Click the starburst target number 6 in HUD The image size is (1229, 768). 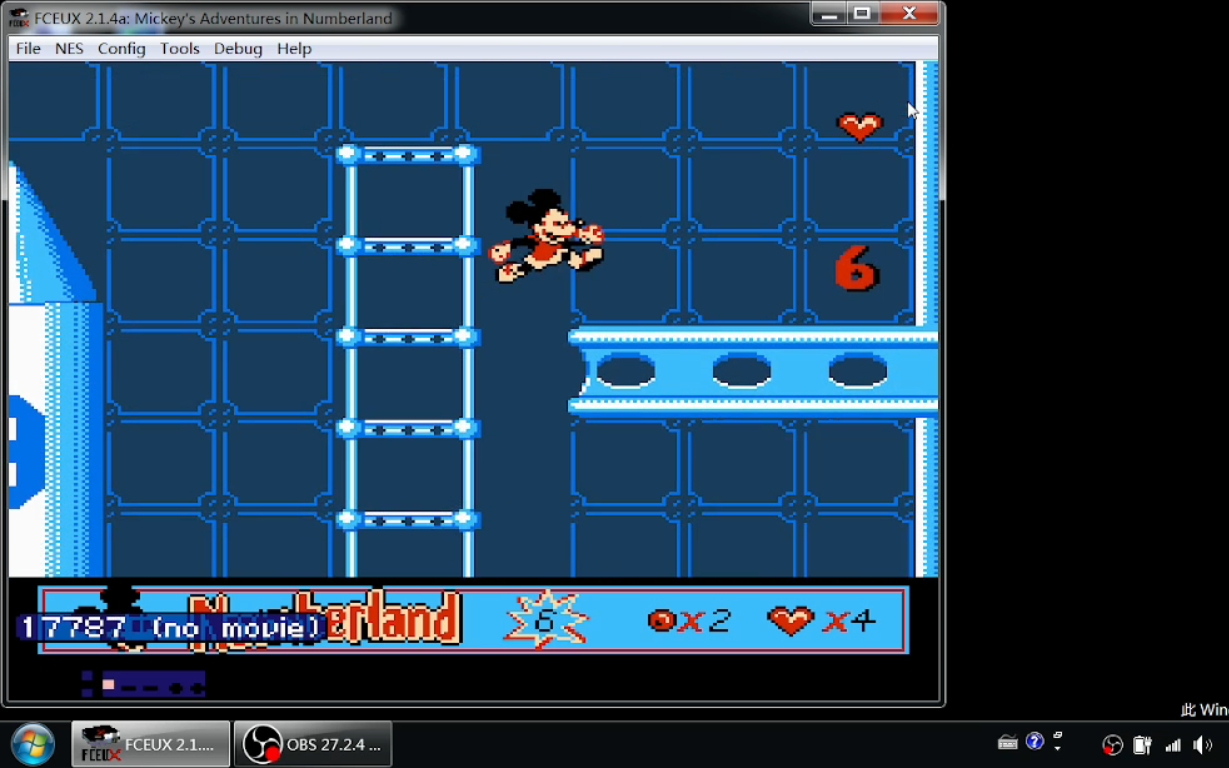(546, 620)
